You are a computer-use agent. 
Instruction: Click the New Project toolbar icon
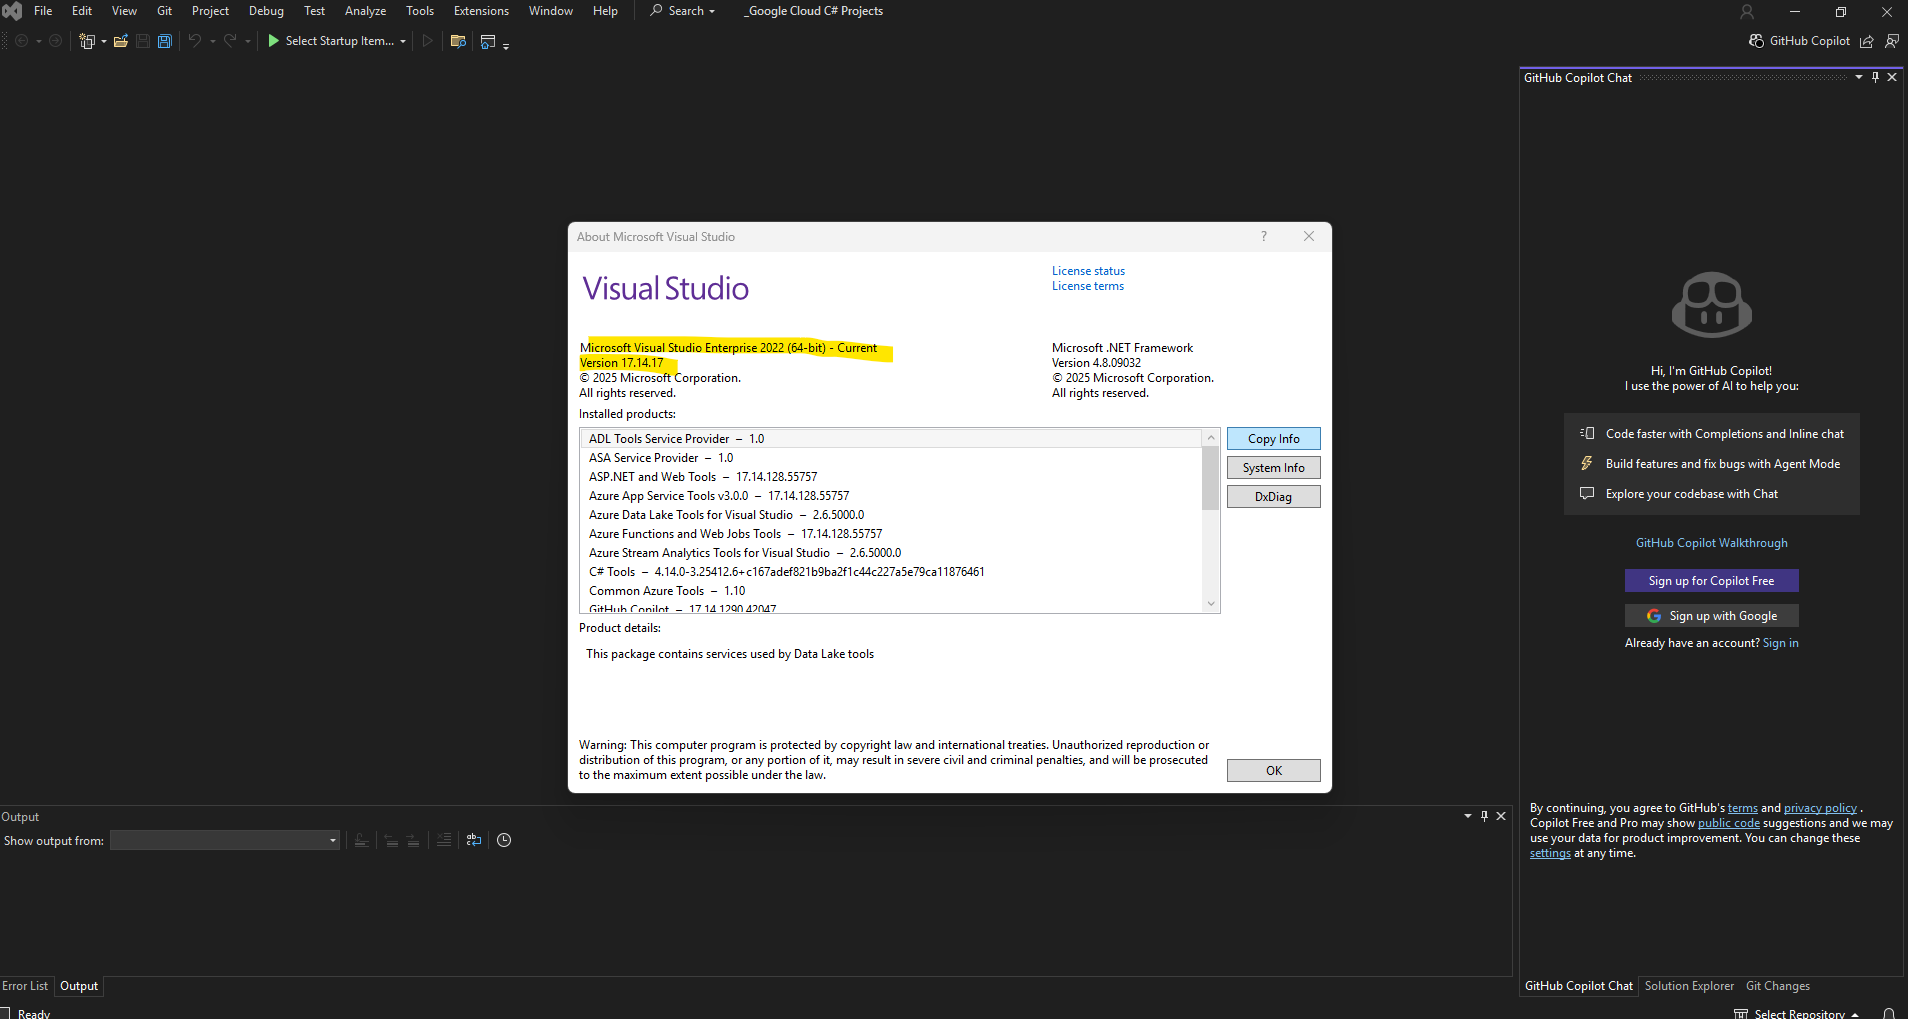[x=87, y=41]
